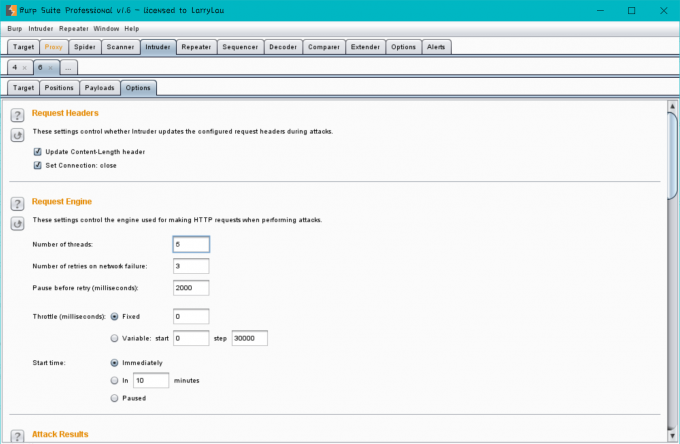
Task: Switch to the Extender tab
Action: point(365,47)
